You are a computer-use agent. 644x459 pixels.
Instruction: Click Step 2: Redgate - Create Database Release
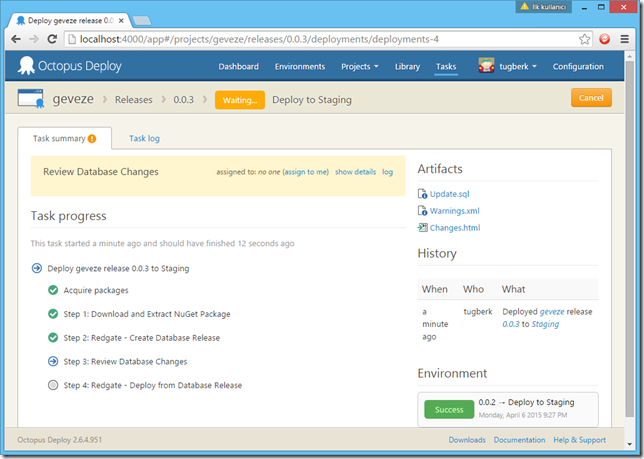coord(142,338)
